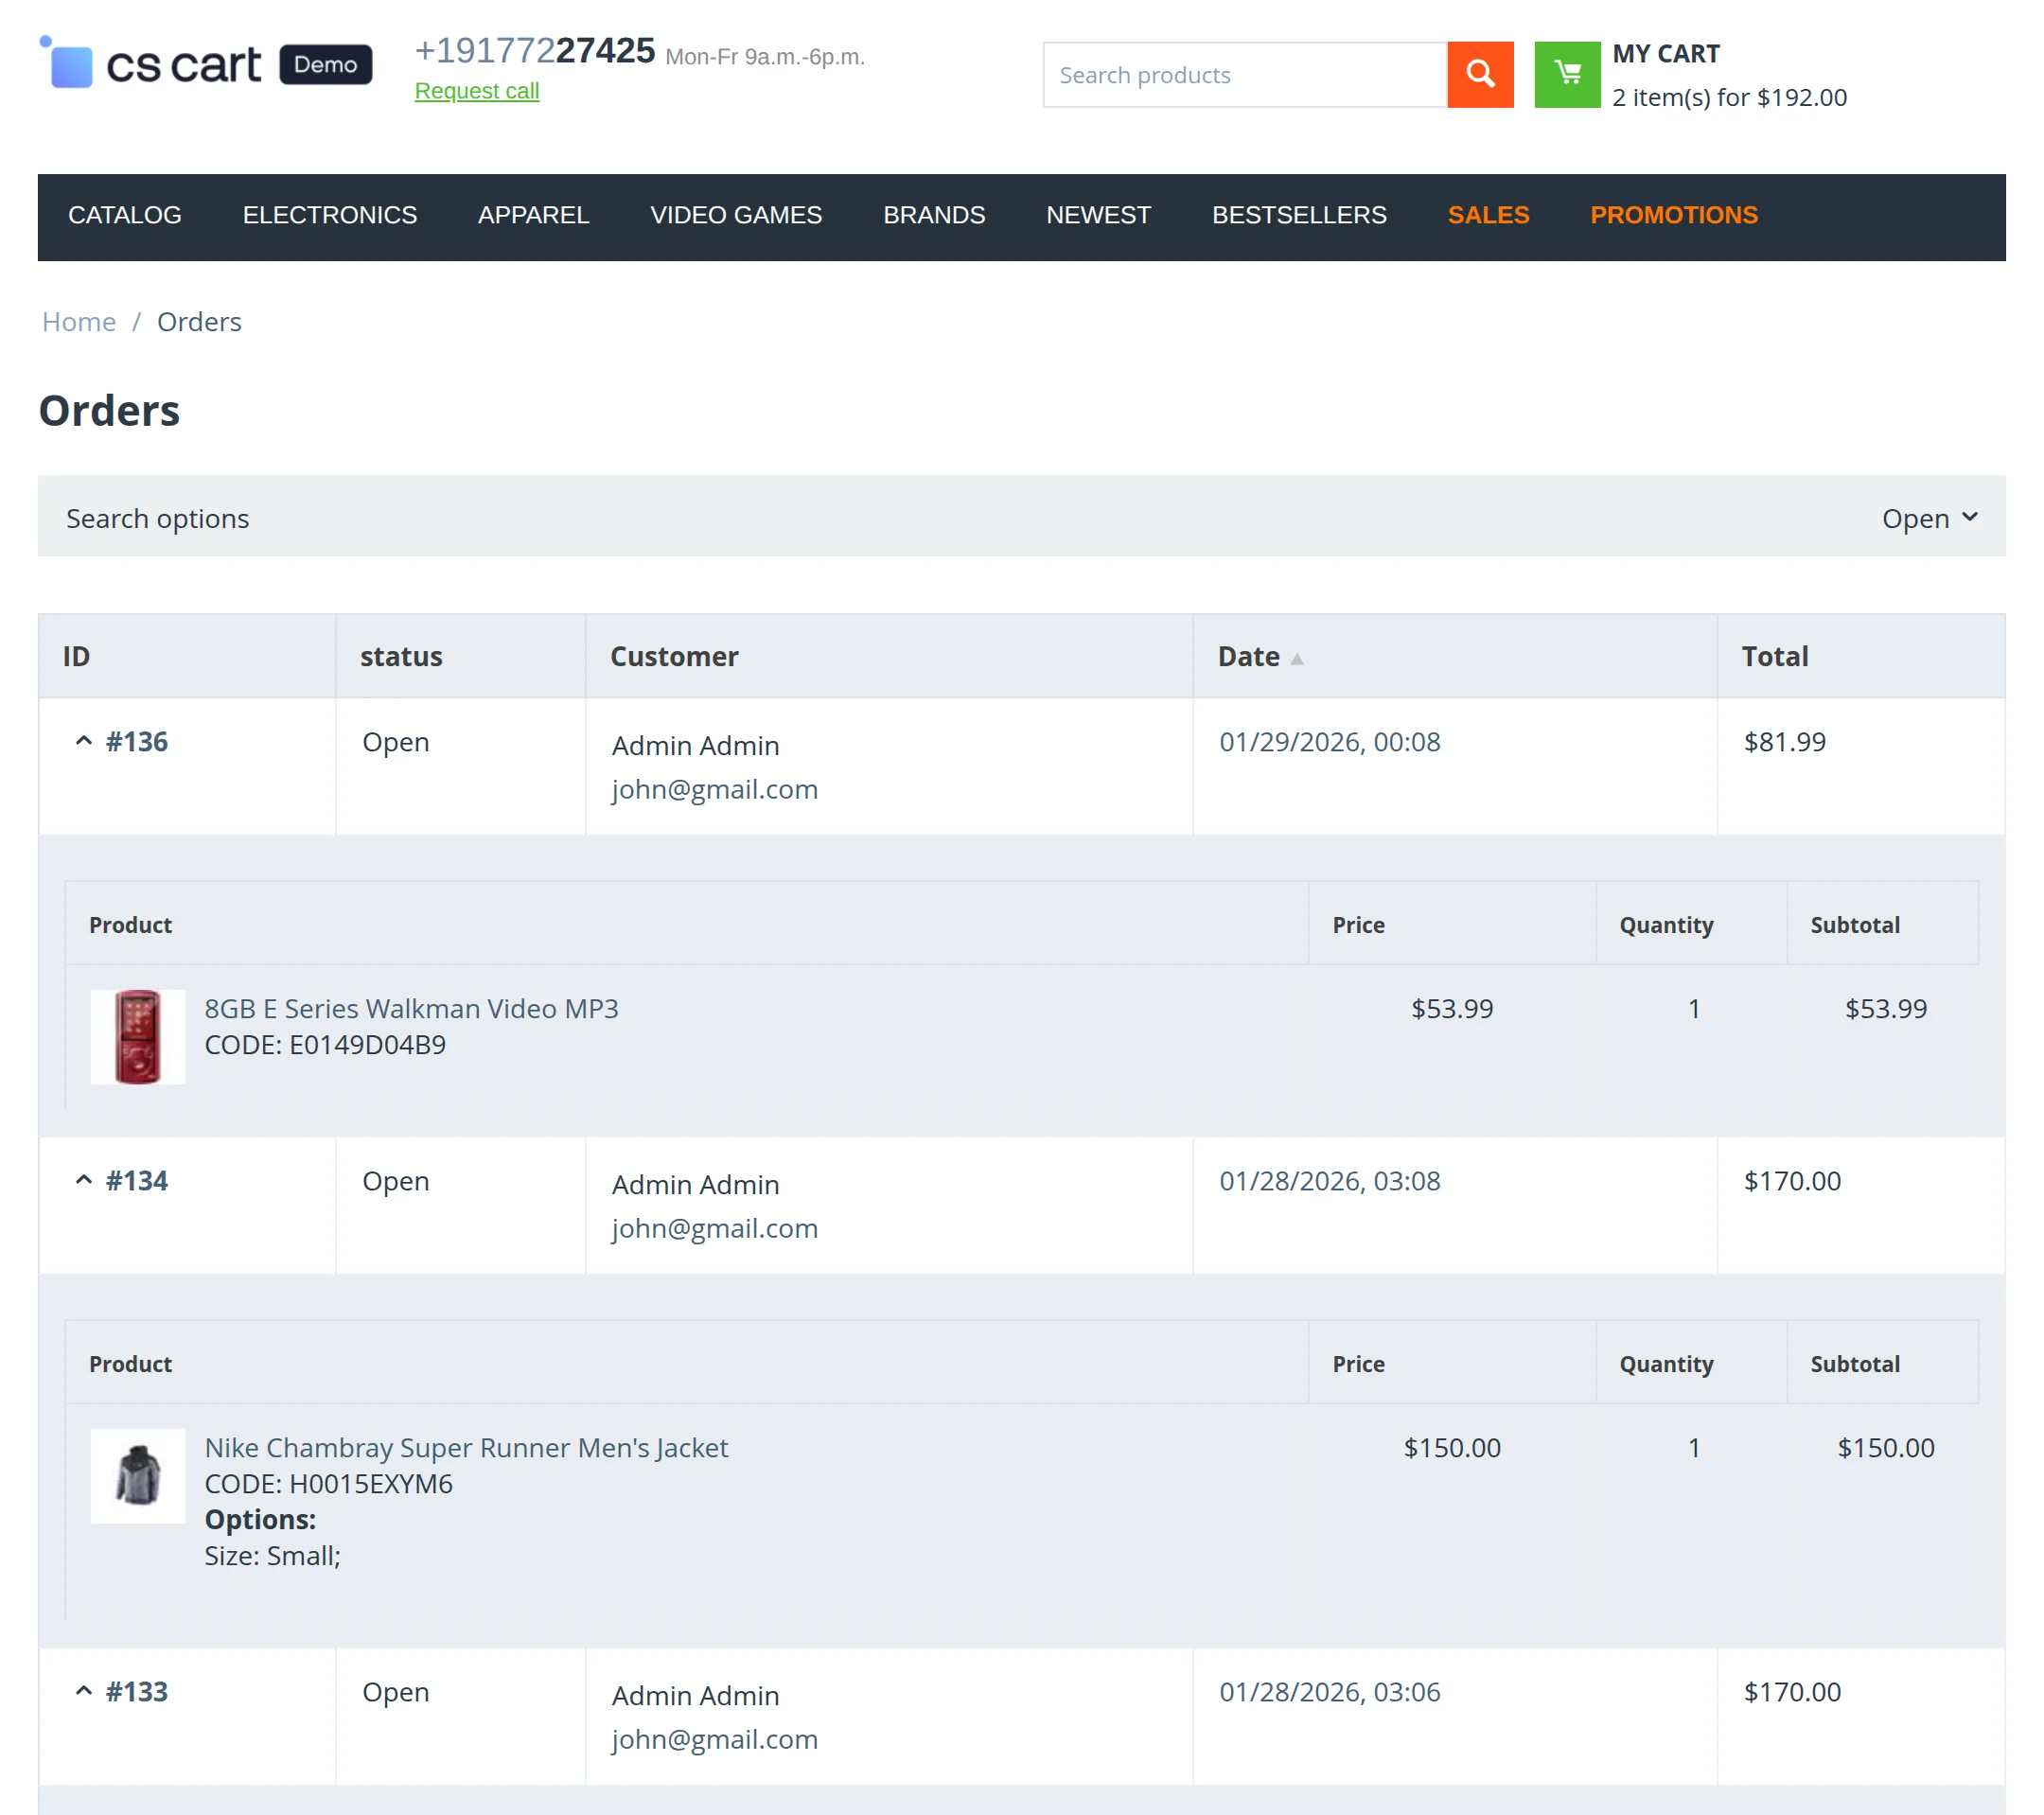Open My Cart via the cart icon
Screen dimensions: 2044x1815
point(1567,73)
